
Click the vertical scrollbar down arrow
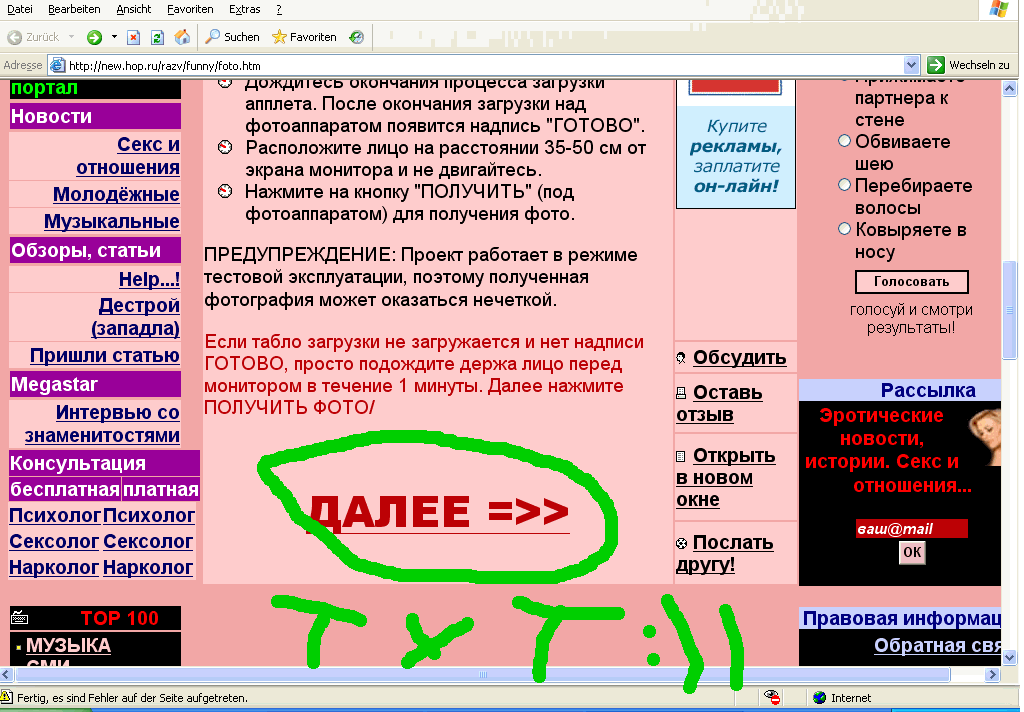tap(1010, 657)
